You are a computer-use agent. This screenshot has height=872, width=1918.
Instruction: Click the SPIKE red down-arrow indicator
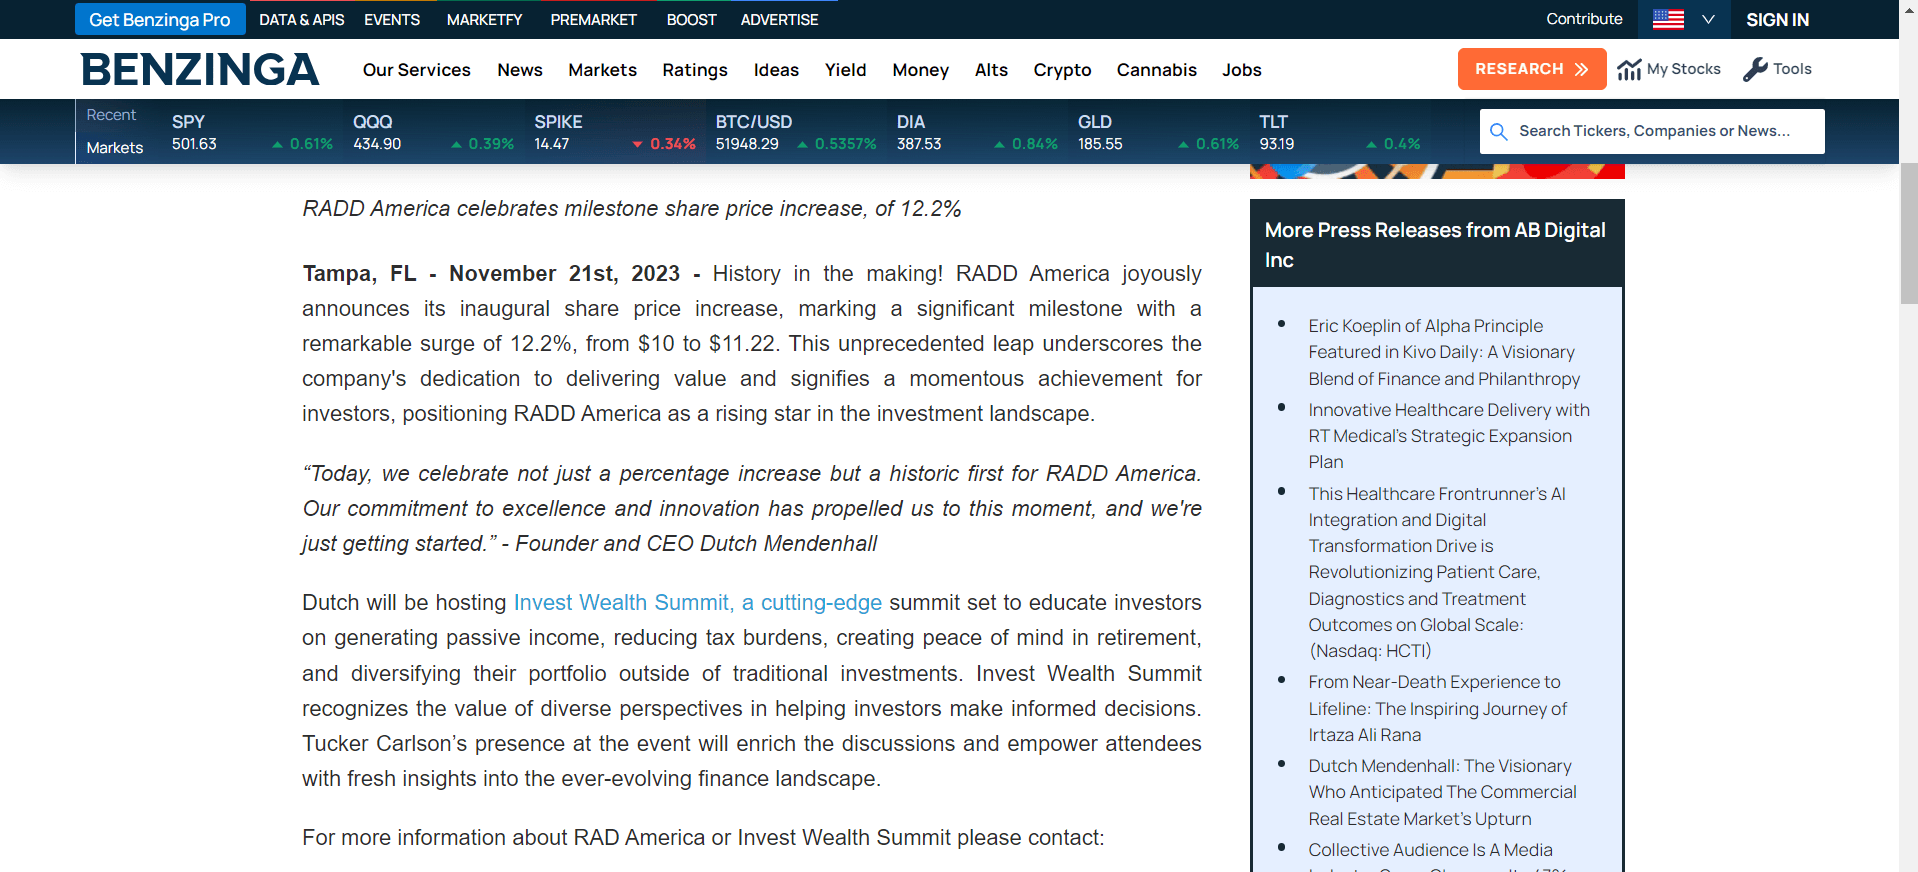pos(637,145)
